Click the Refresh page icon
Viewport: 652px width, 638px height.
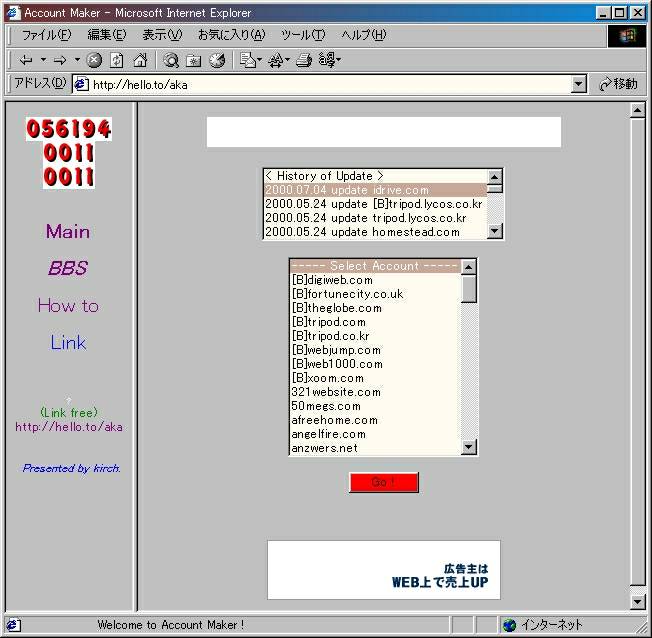(116, 60)
